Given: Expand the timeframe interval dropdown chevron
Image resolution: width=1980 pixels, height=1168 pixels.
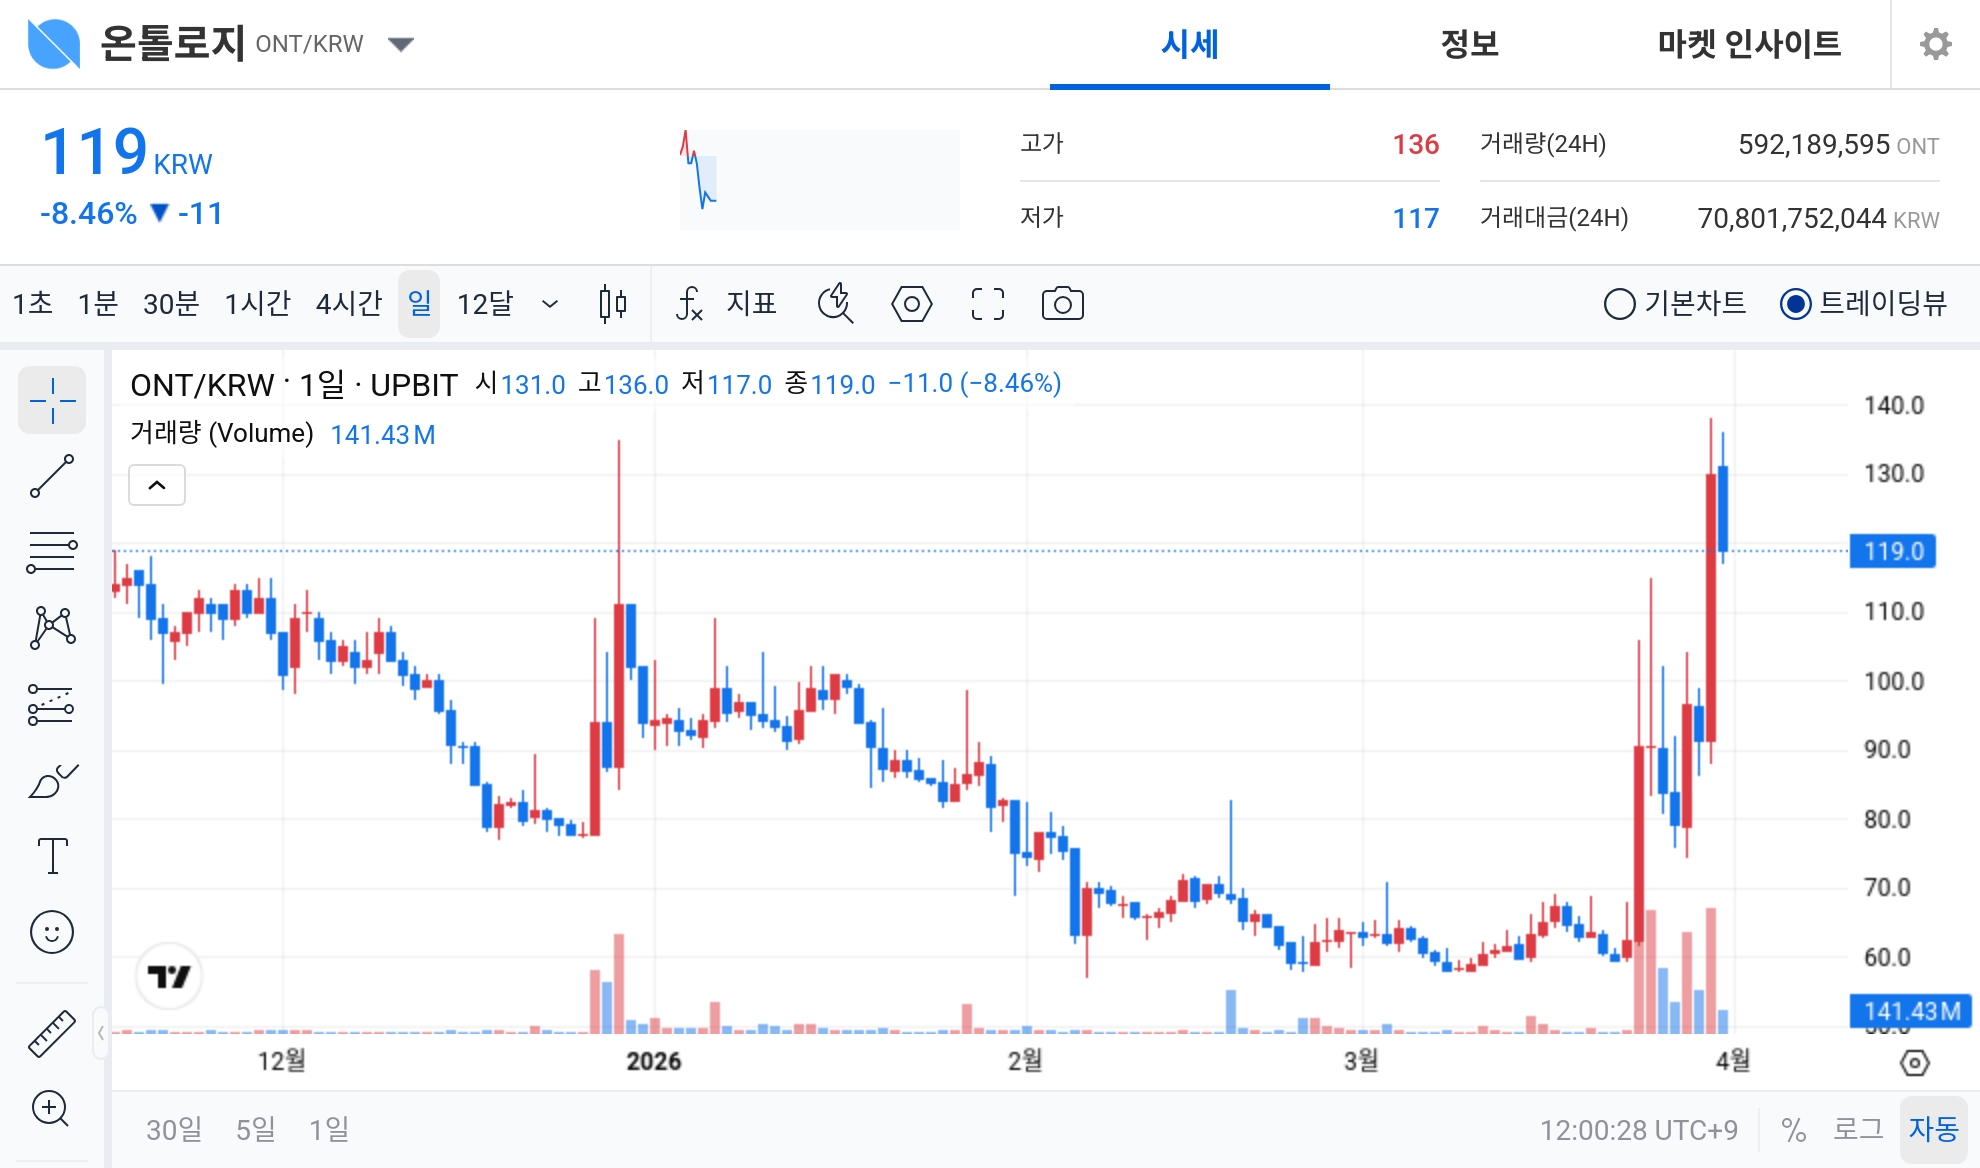Looking at the screenshot, I should 549,303.
